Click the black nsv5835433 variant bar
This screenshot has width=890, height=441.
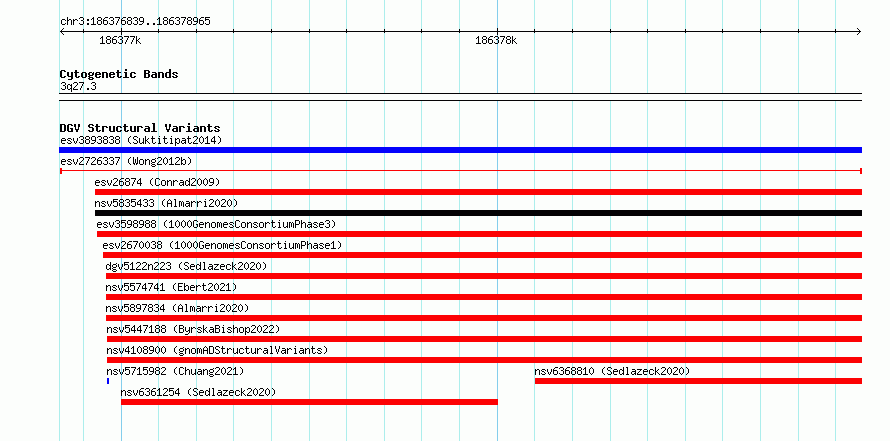[478, 213]
